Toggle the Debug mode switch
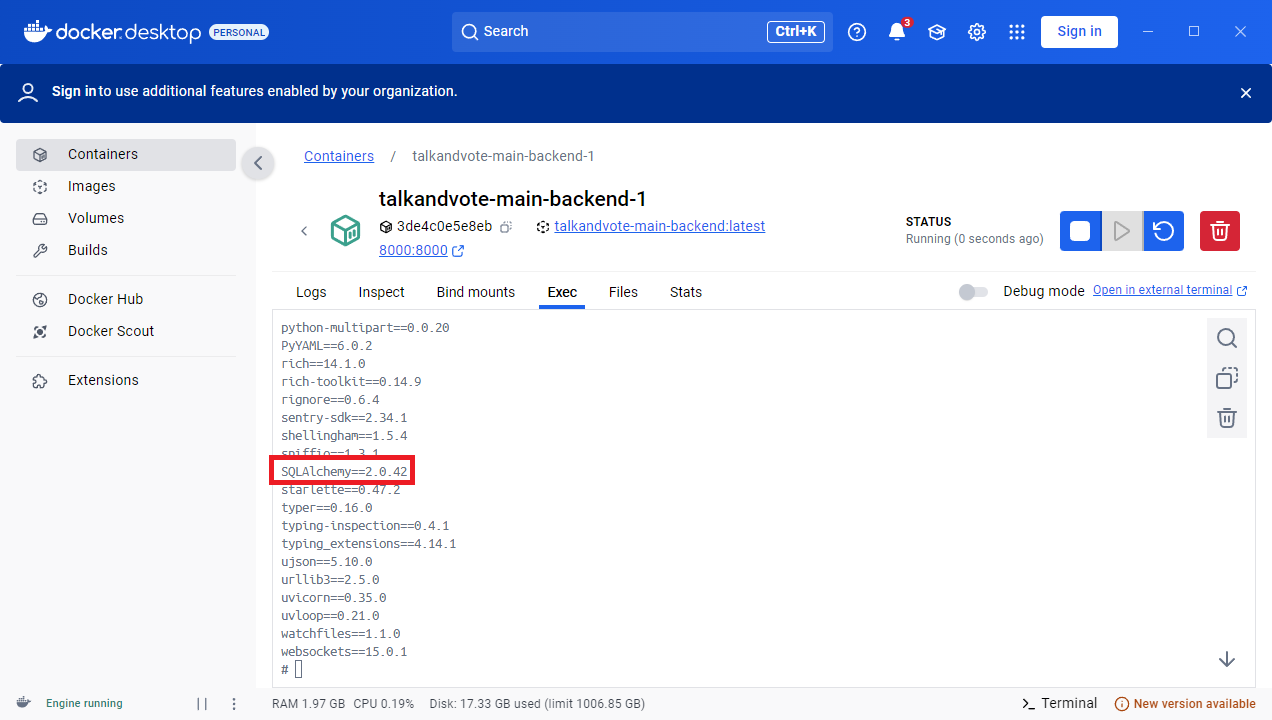Screen dimensions: 1272x720 click(x=973, y=292)
